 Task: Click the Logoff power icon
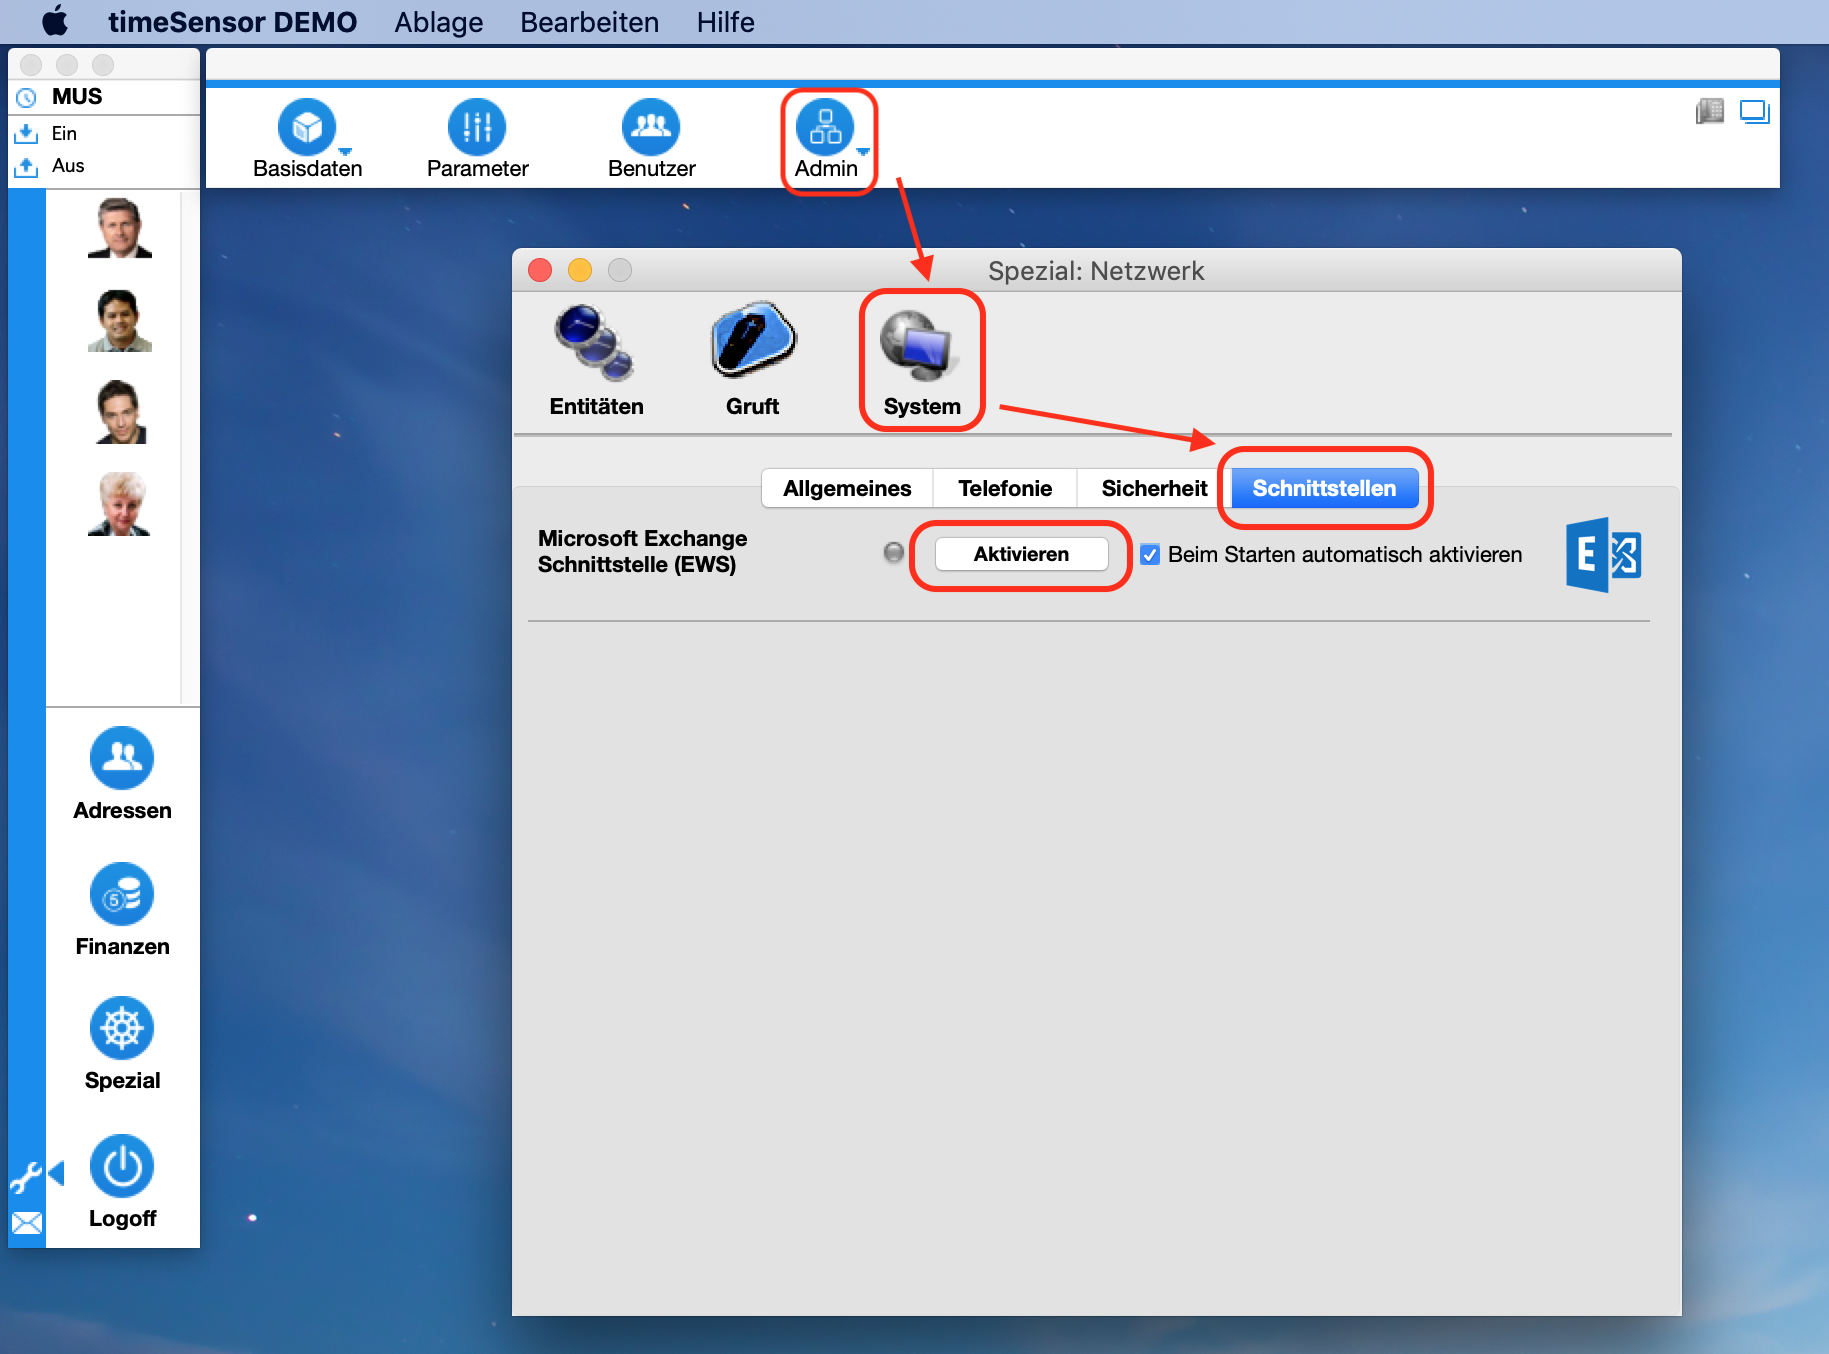tap(122, 1165)
